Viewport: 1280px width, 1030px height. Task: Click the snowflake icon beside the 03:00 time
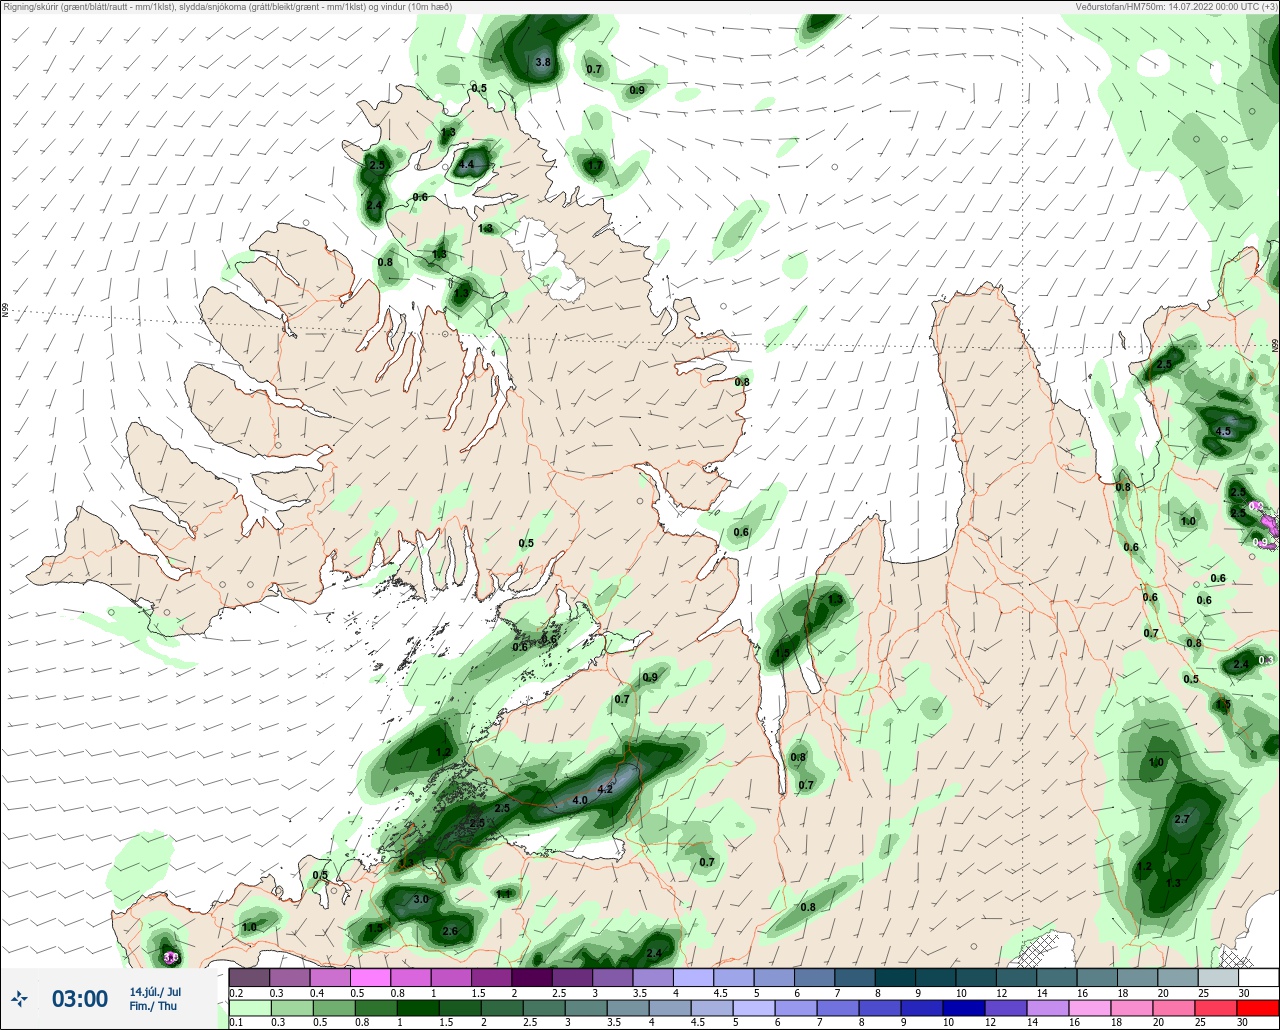[x=19, y=998]
